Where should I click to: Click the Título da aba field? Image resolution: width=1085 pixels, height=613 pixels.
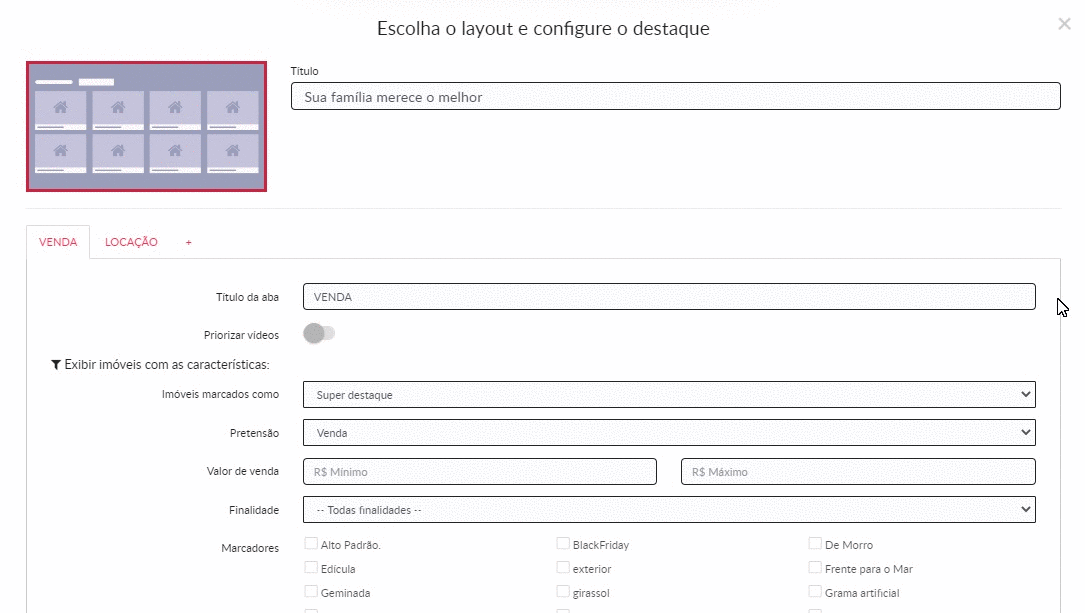(x=669, y=297)
